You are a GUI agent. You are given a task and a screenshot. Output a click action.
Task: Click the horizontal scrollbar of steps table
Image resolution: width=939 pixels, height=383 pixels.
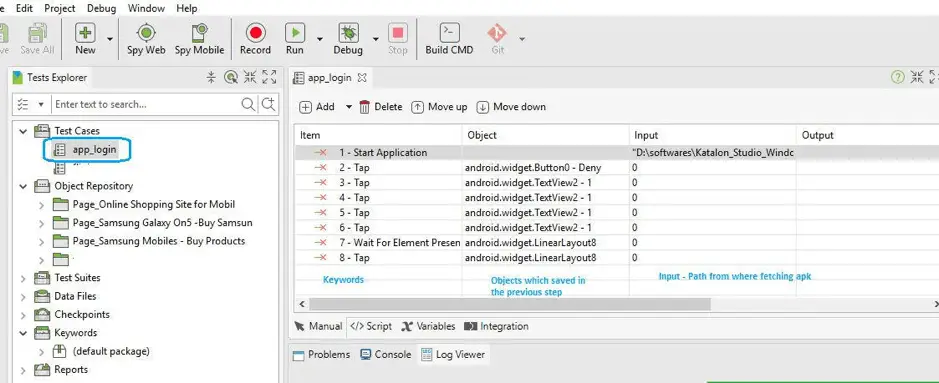point(509,304)
